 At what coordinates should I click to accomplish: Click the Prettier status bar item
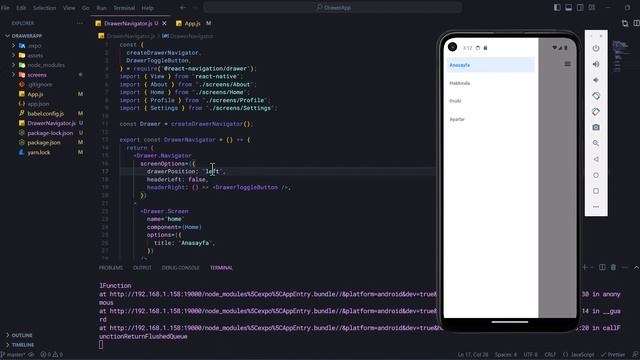point(613,355)
